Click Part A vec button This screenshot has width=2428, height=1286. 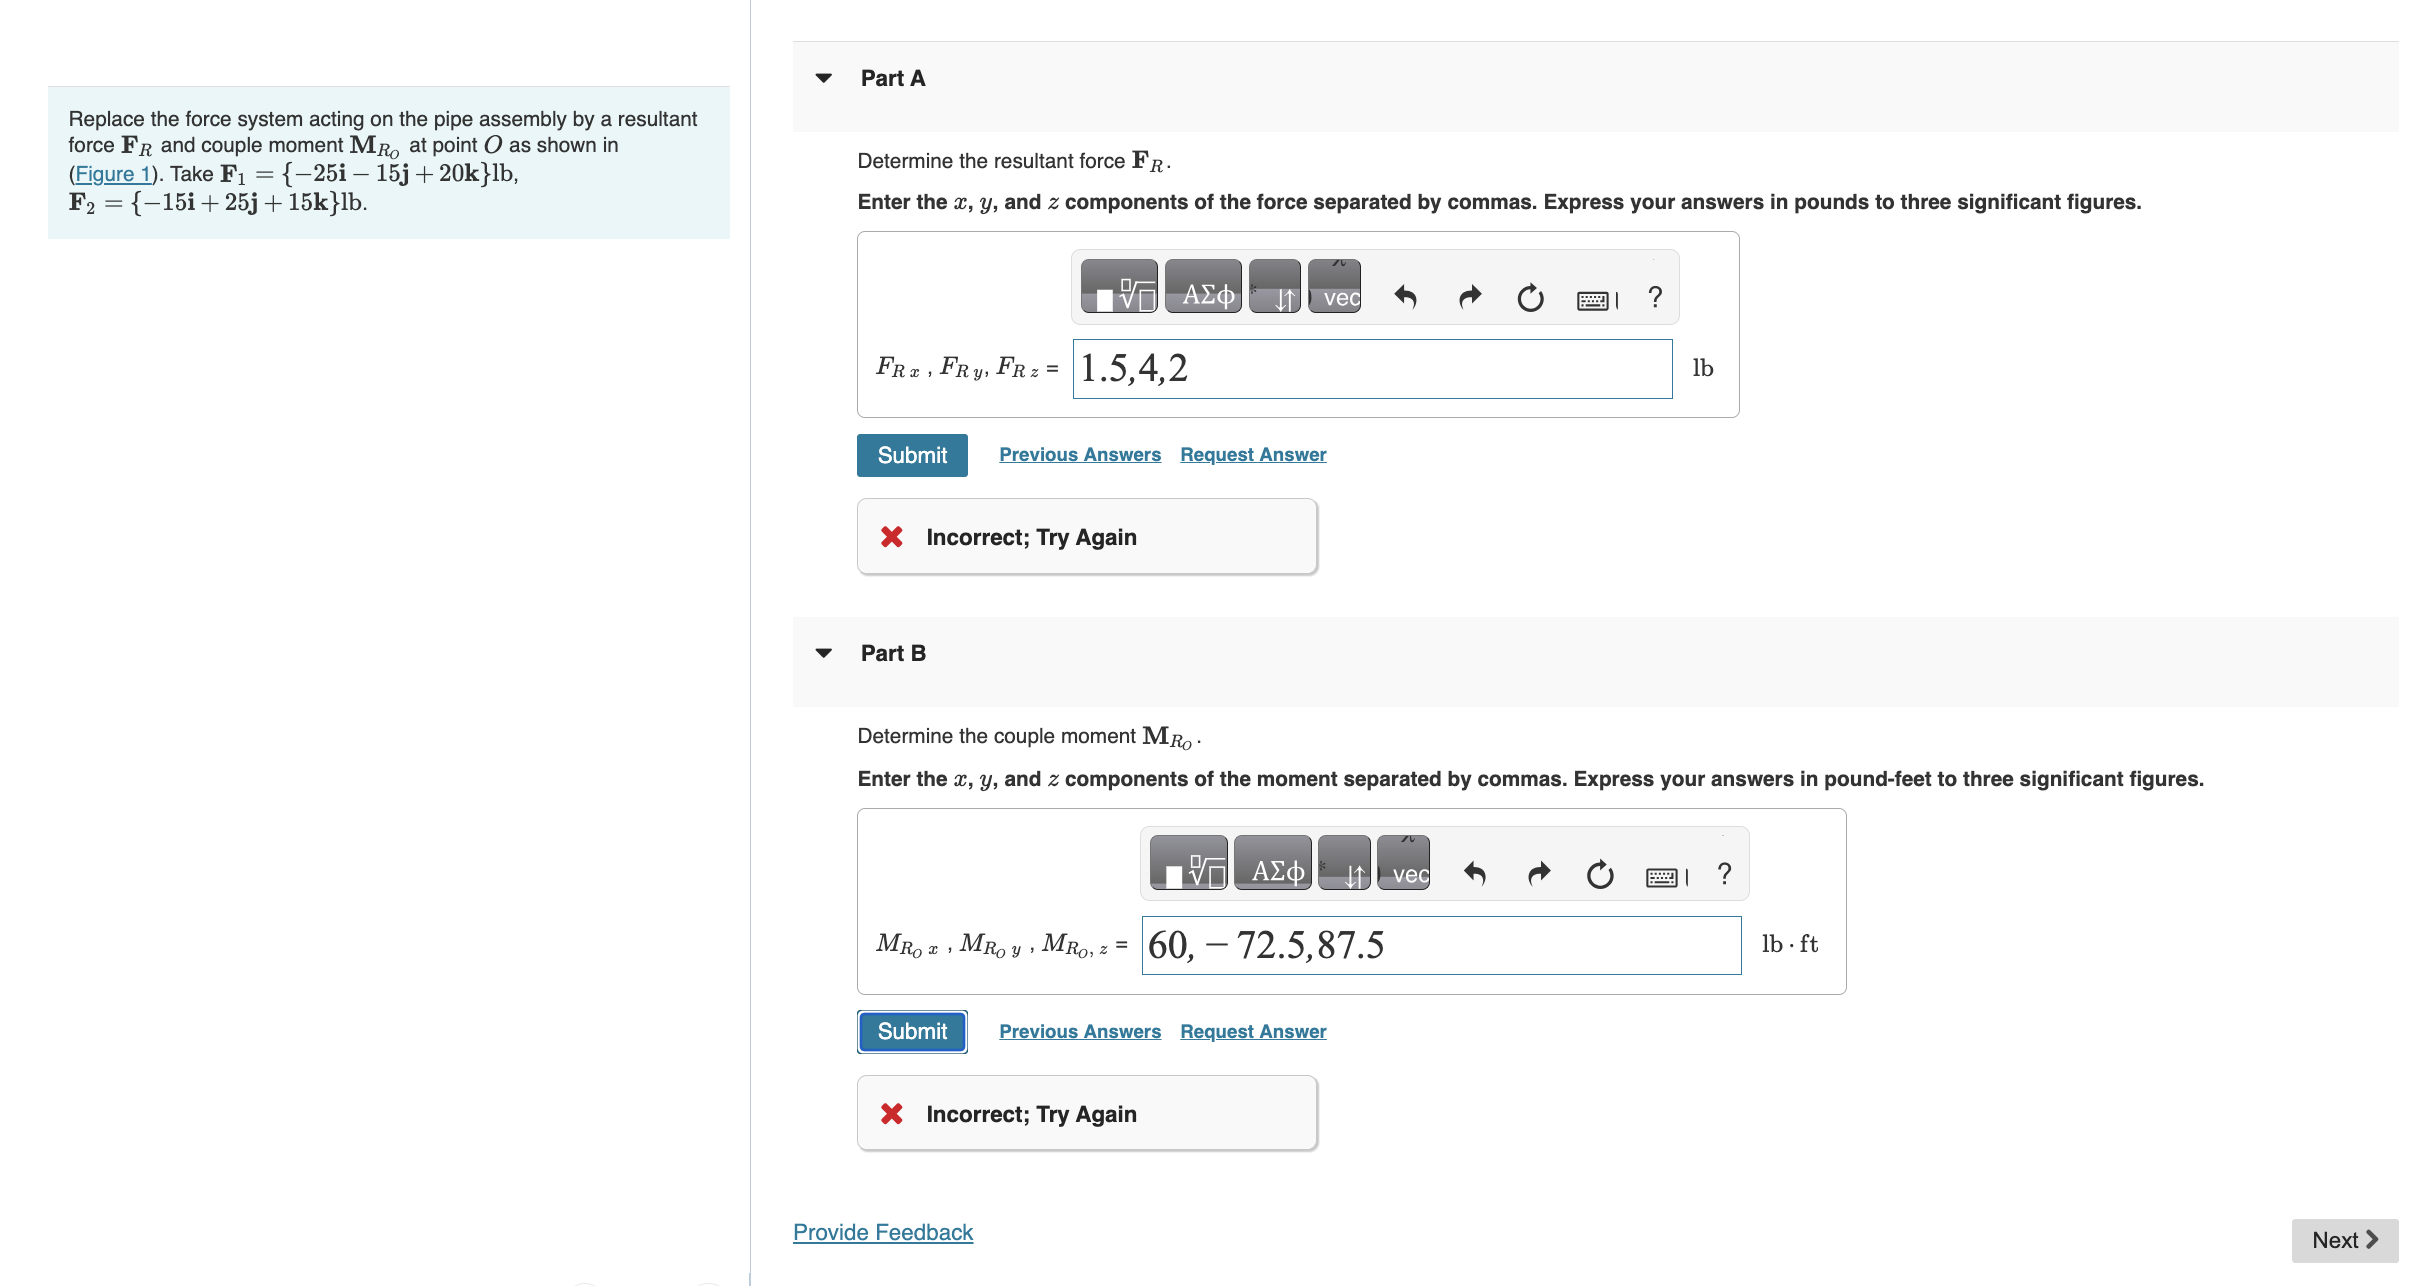(1335, 287)
